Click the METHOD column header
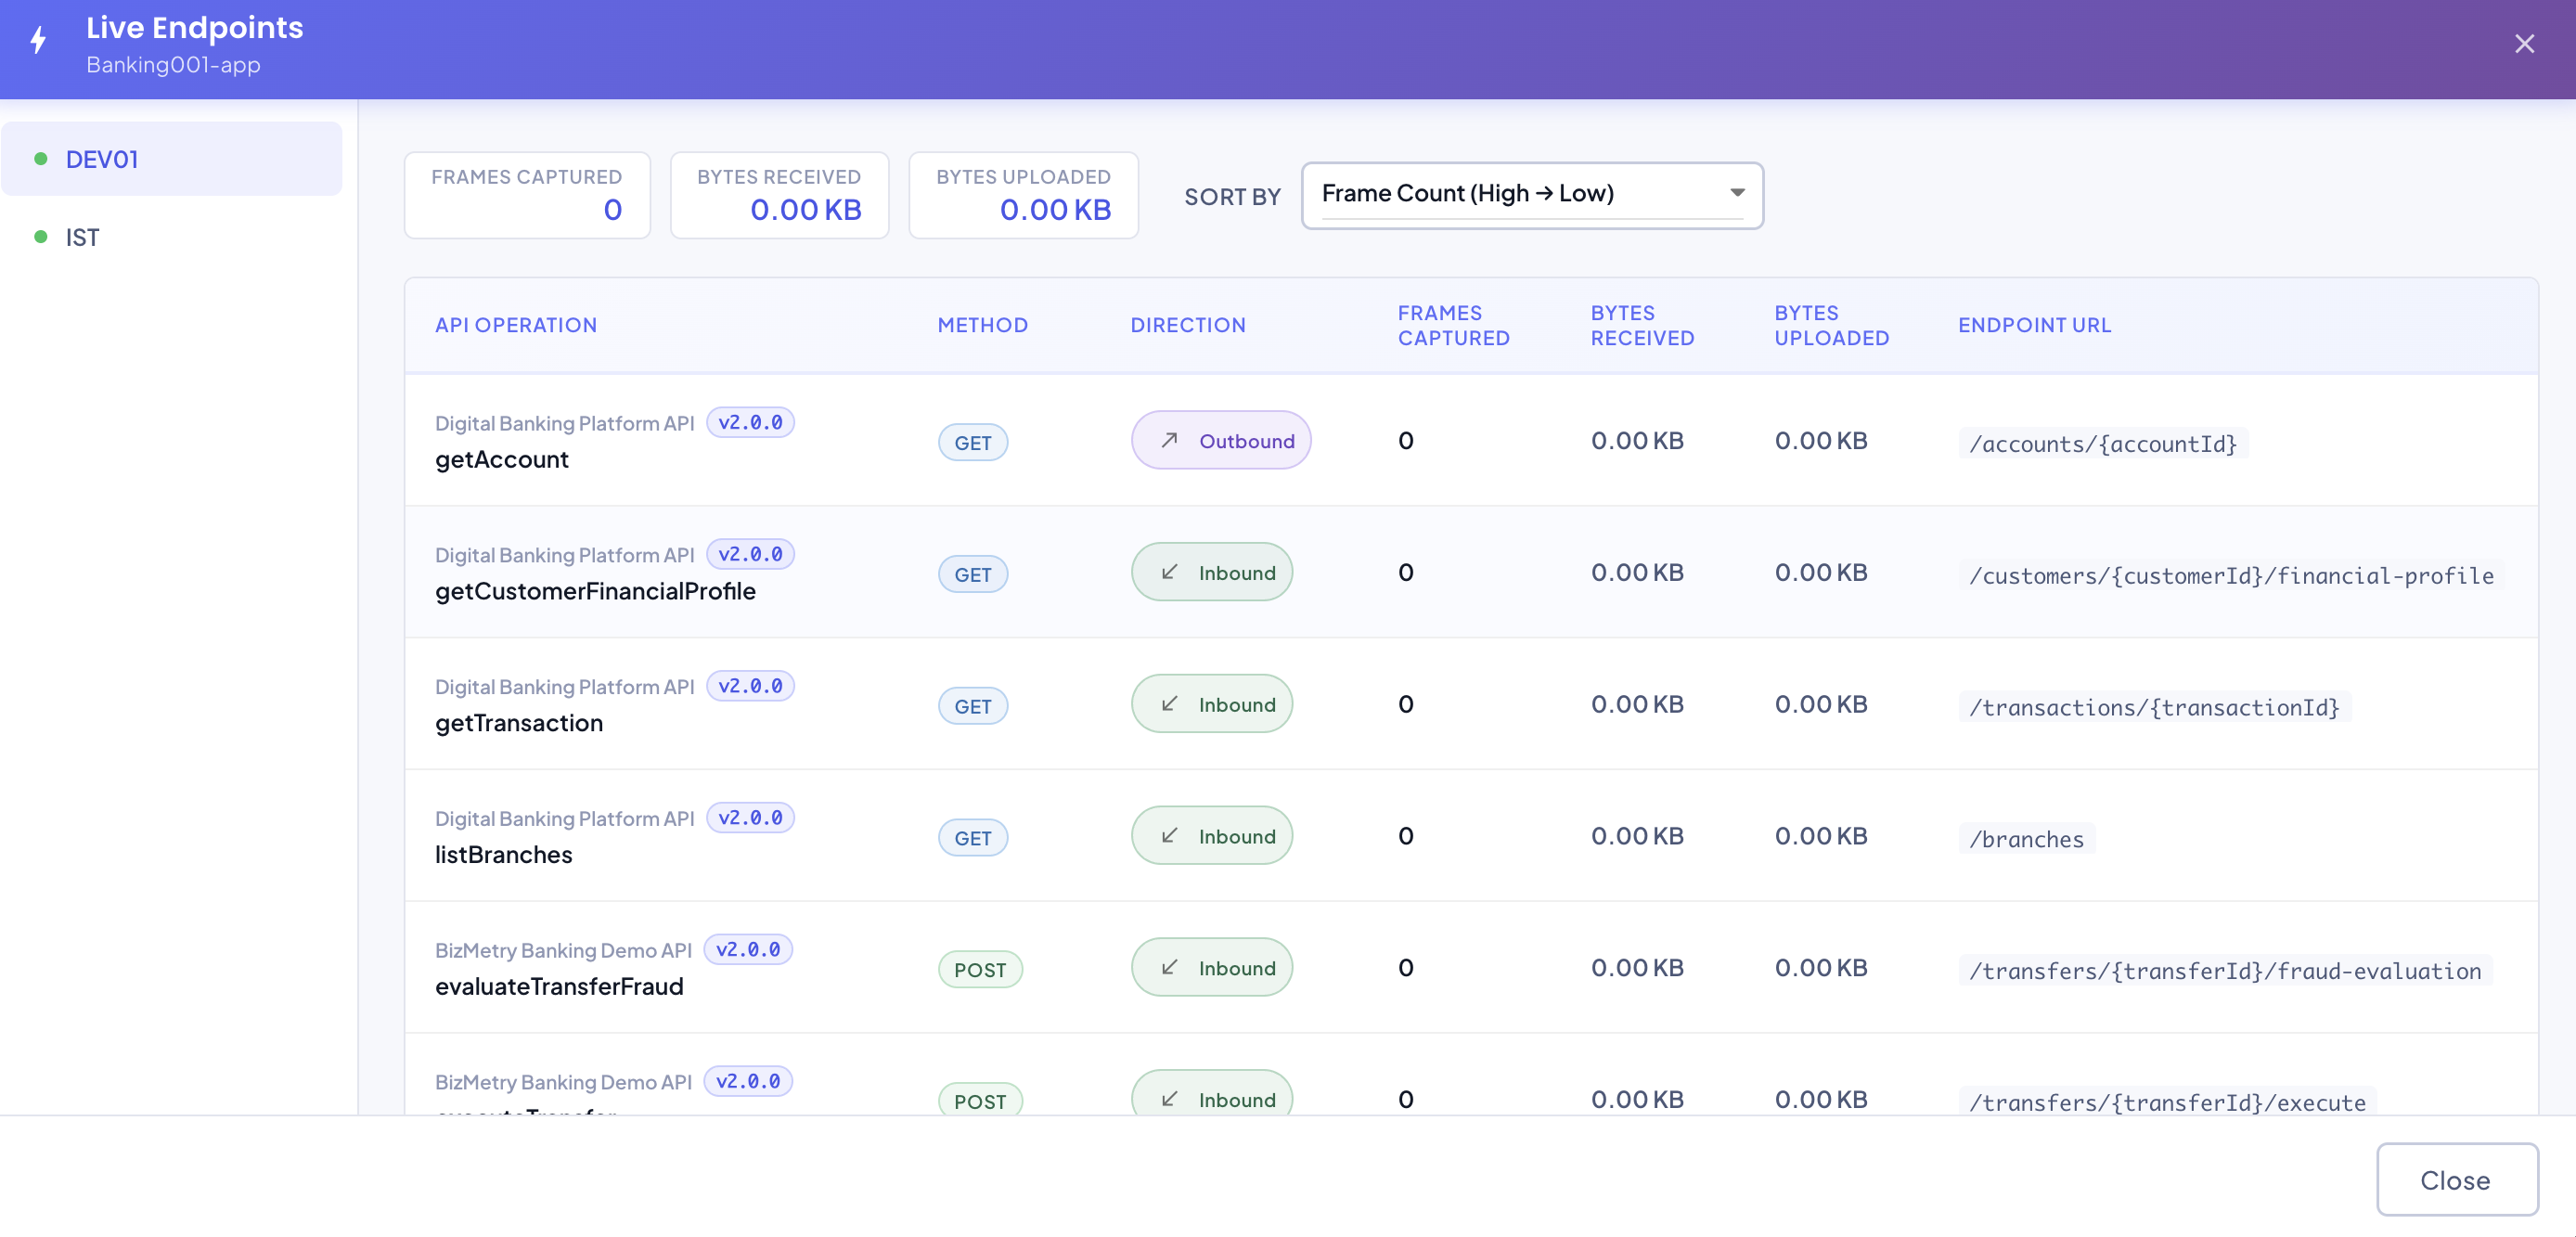2576x1237 pixels. tap(982, 325)
